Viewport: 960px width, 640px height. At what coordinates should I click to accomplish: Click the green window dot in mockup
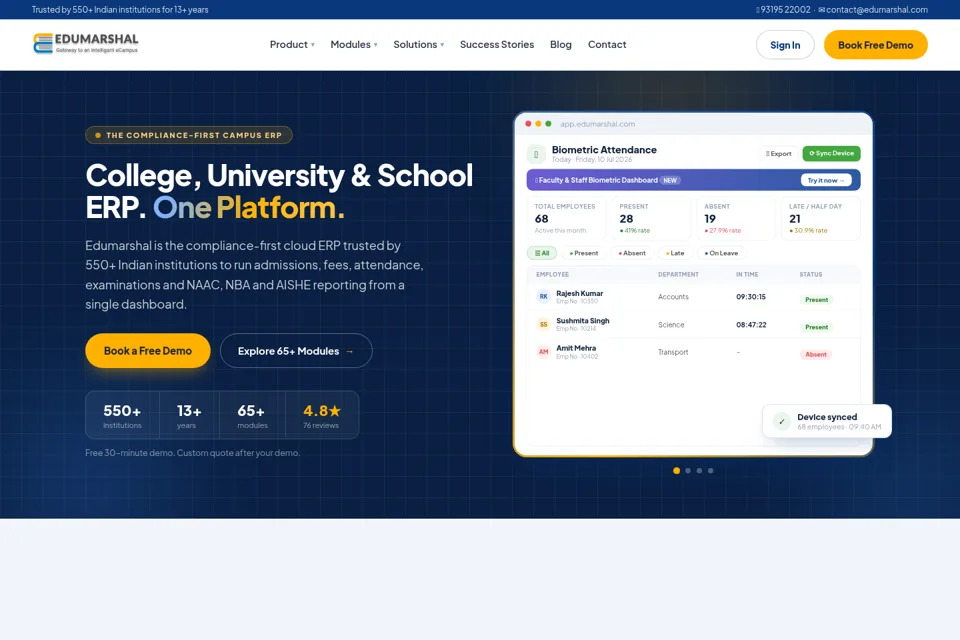click(548, 124)
